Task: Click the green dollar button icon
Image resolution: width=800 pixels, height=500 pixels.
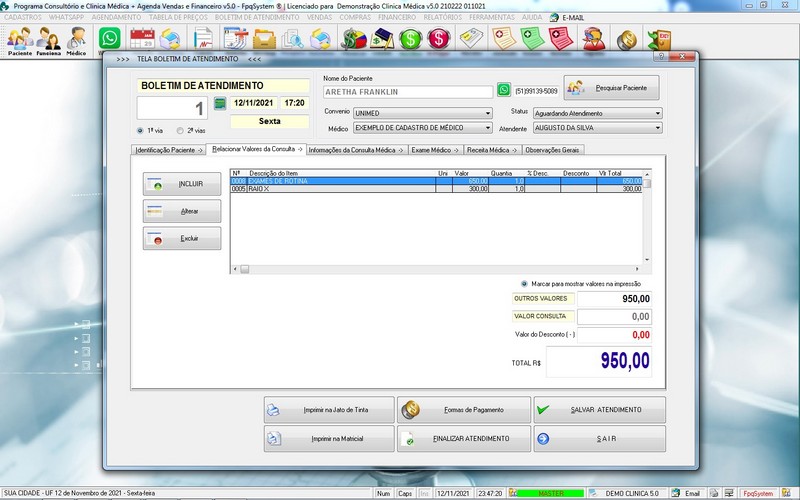Action: click(x=411, y=39)
